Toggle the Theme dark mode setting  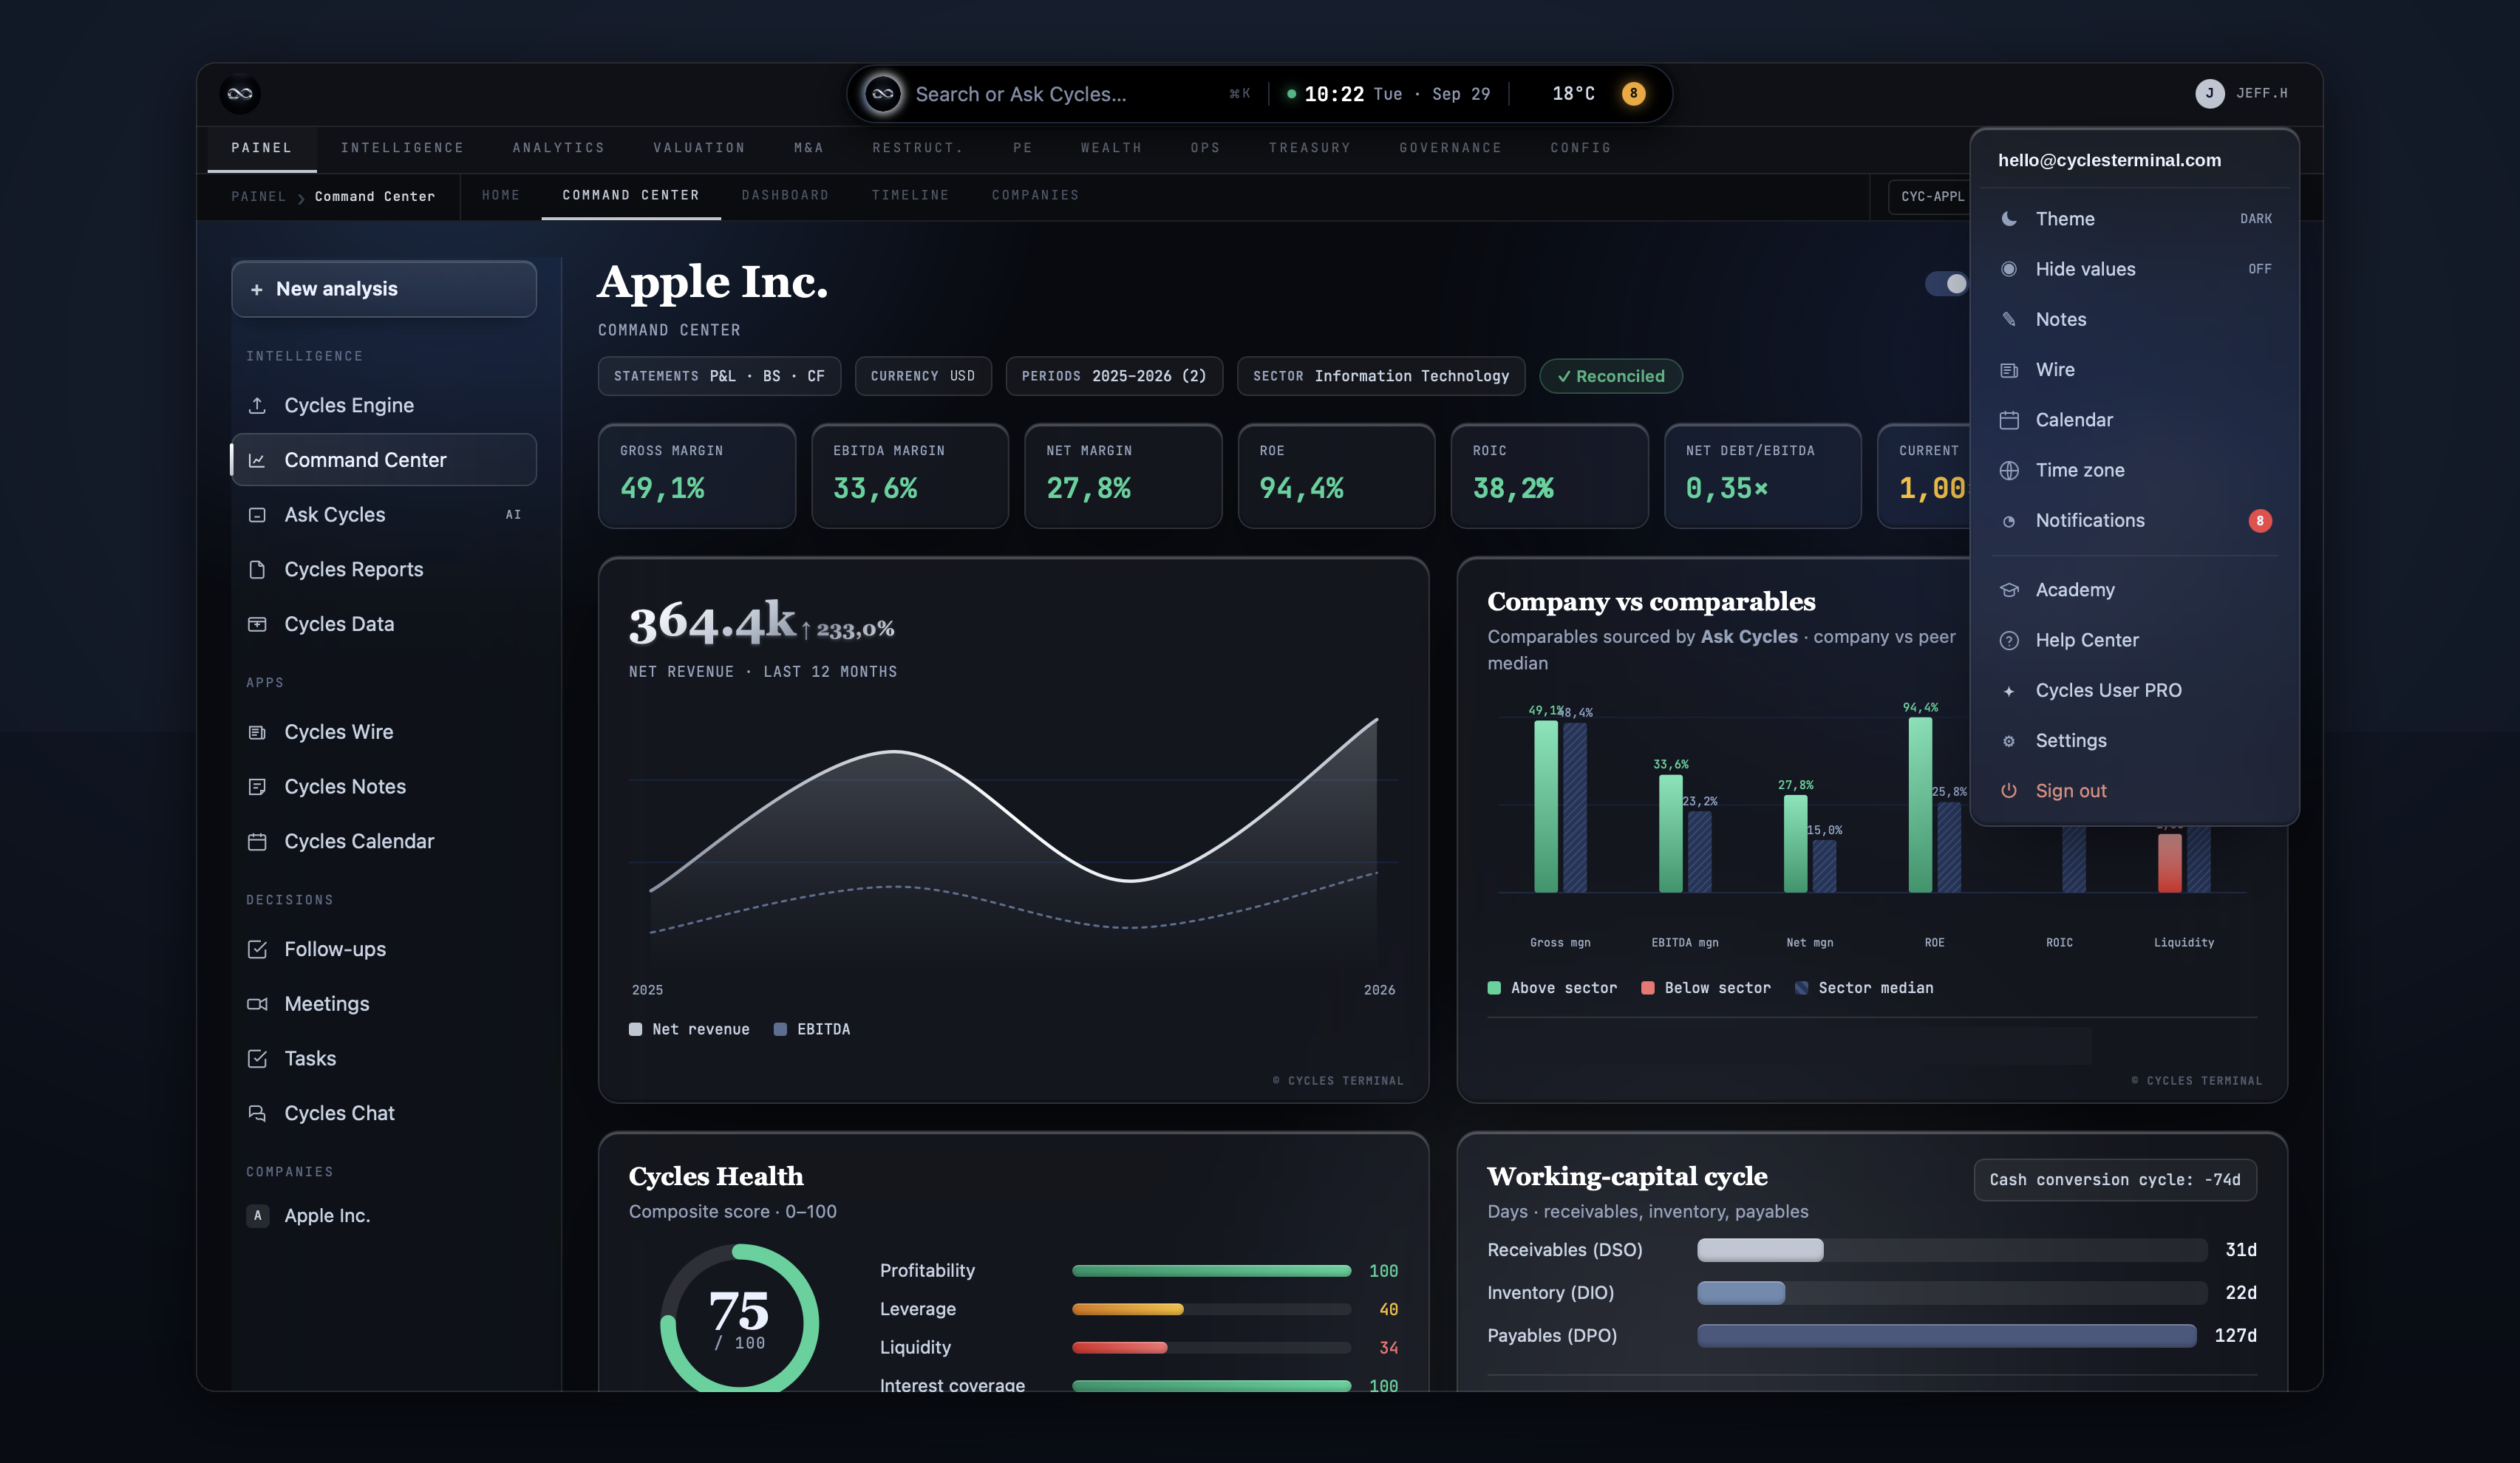2134,219
